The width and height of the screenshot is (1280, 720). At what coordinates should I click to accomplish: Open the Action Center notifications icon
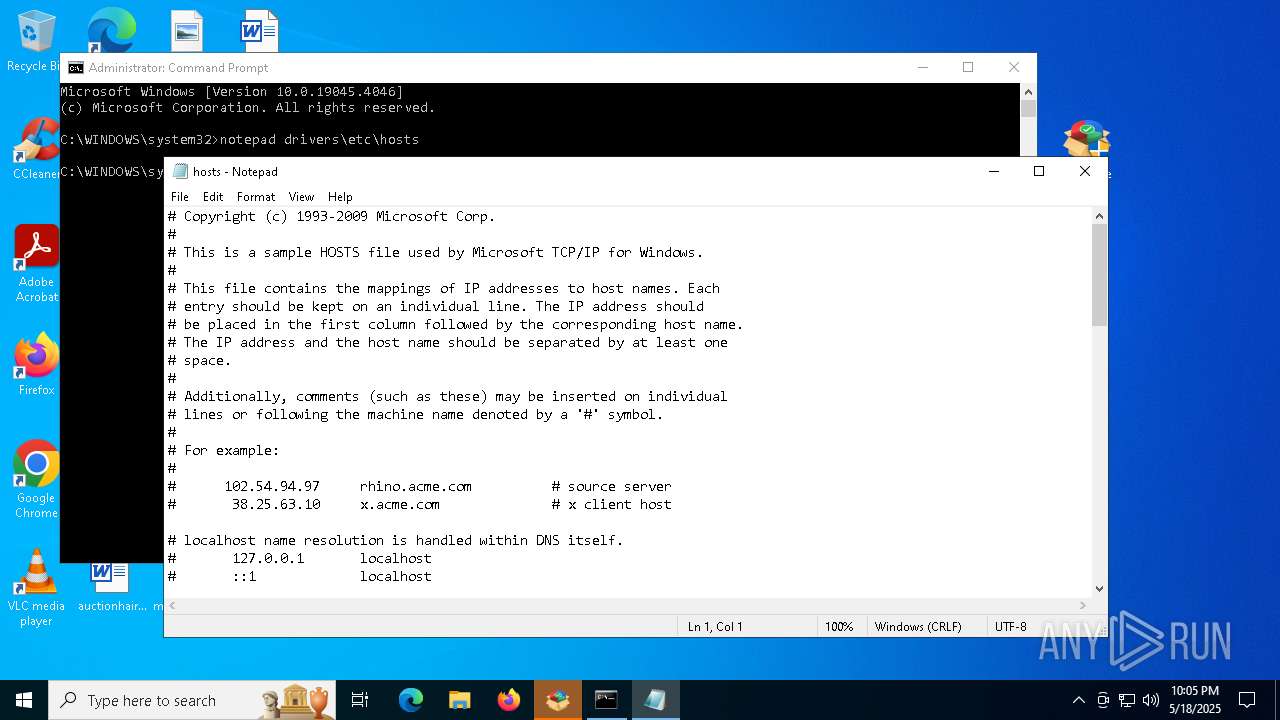point(1247,700)
